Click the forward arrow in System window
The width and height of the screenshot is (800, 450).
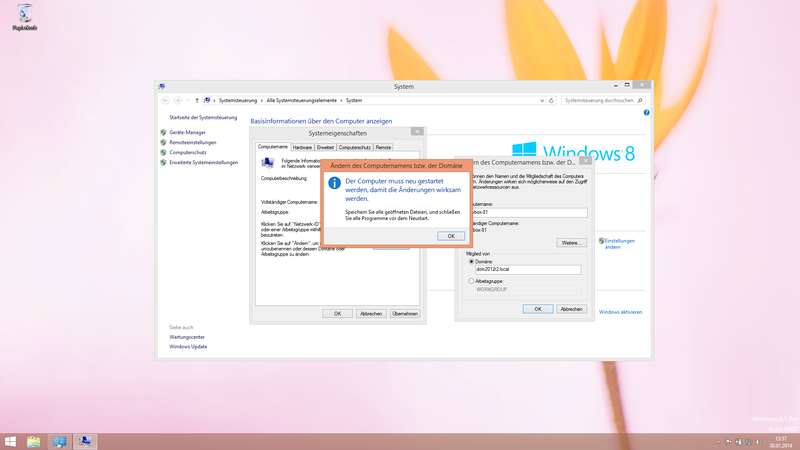178,101
